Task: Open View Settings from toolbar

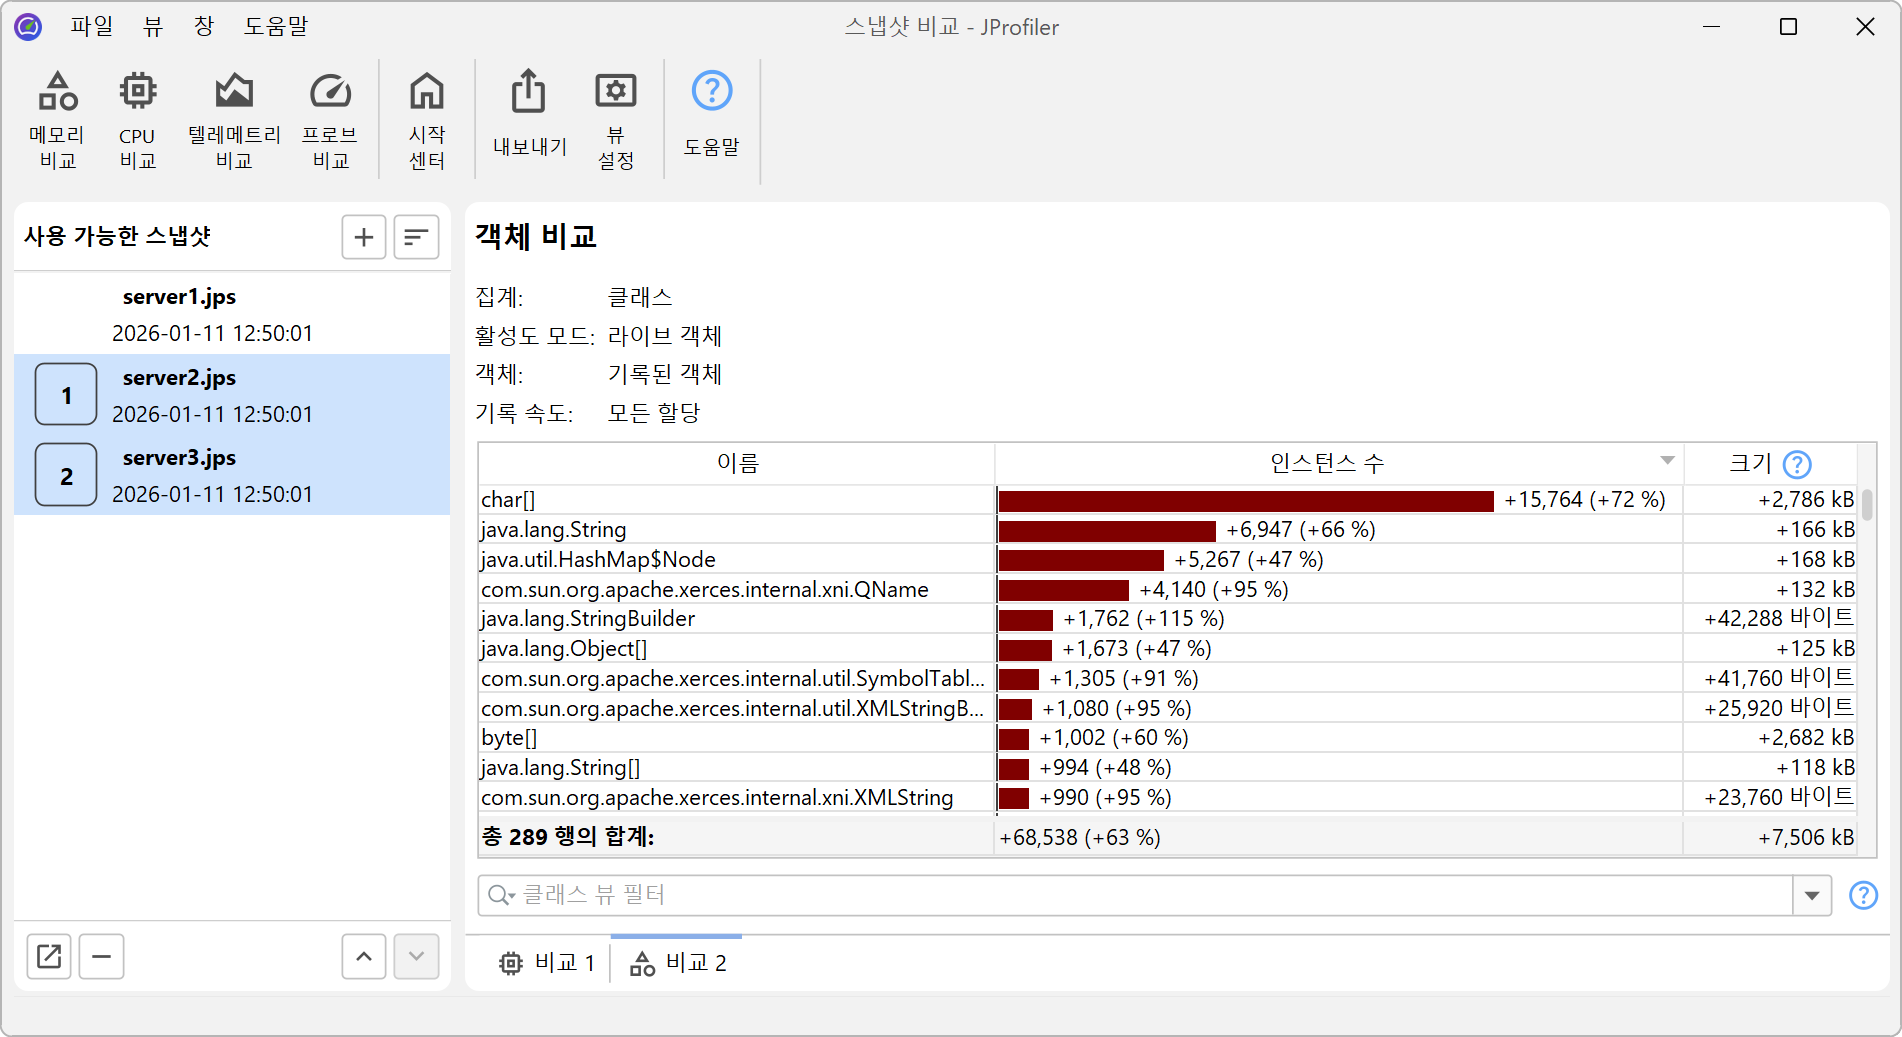Action: 615,119
